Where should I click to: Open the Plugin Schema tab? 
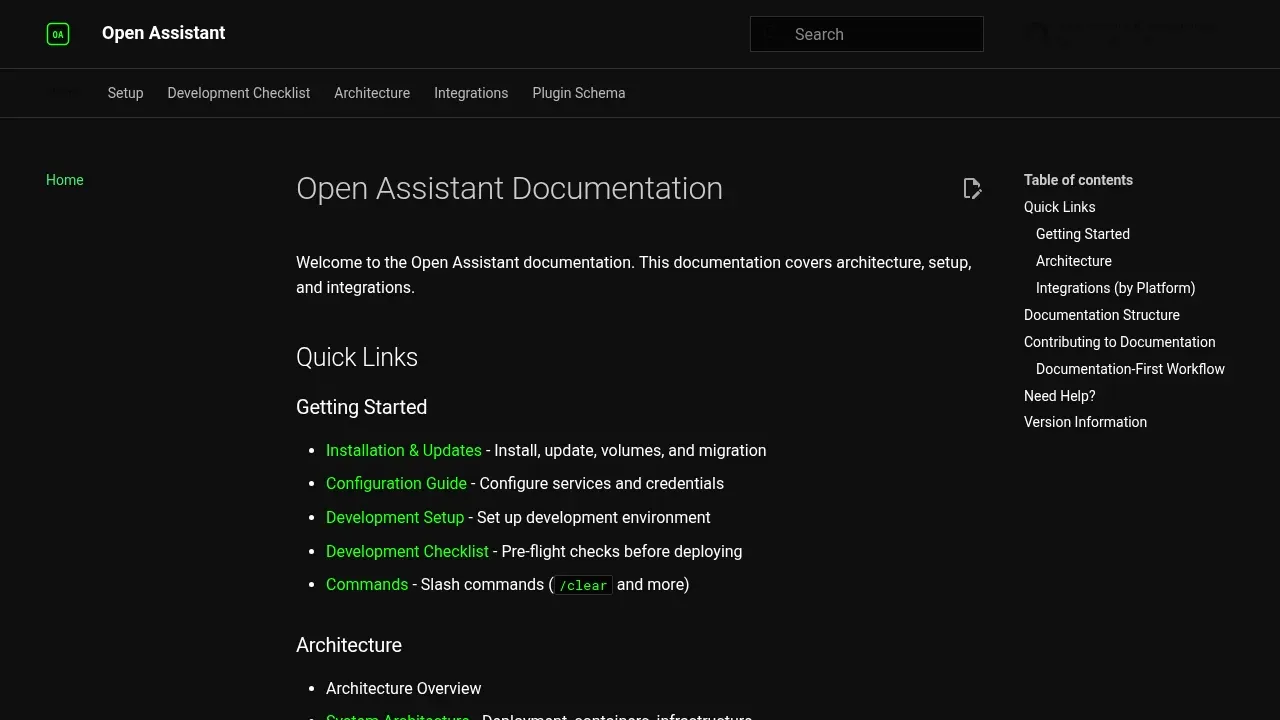[x=579, y=93]
